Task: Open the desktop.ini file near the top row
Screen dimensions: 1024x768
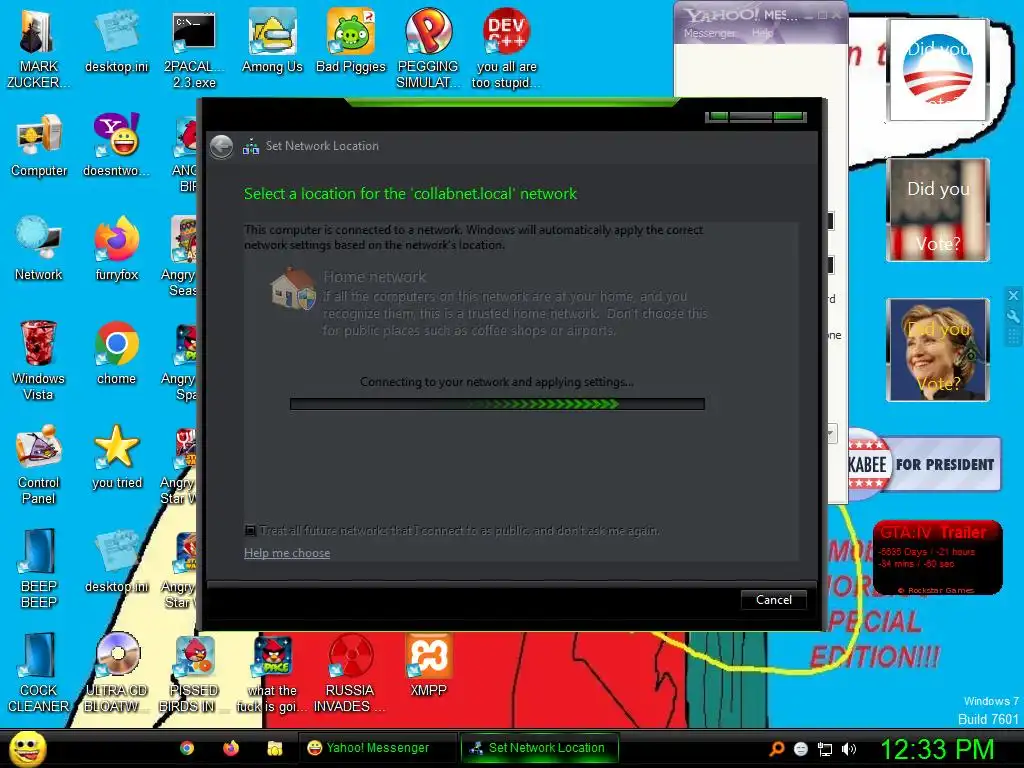Action: pyautogui.click(x=116, y=42)
